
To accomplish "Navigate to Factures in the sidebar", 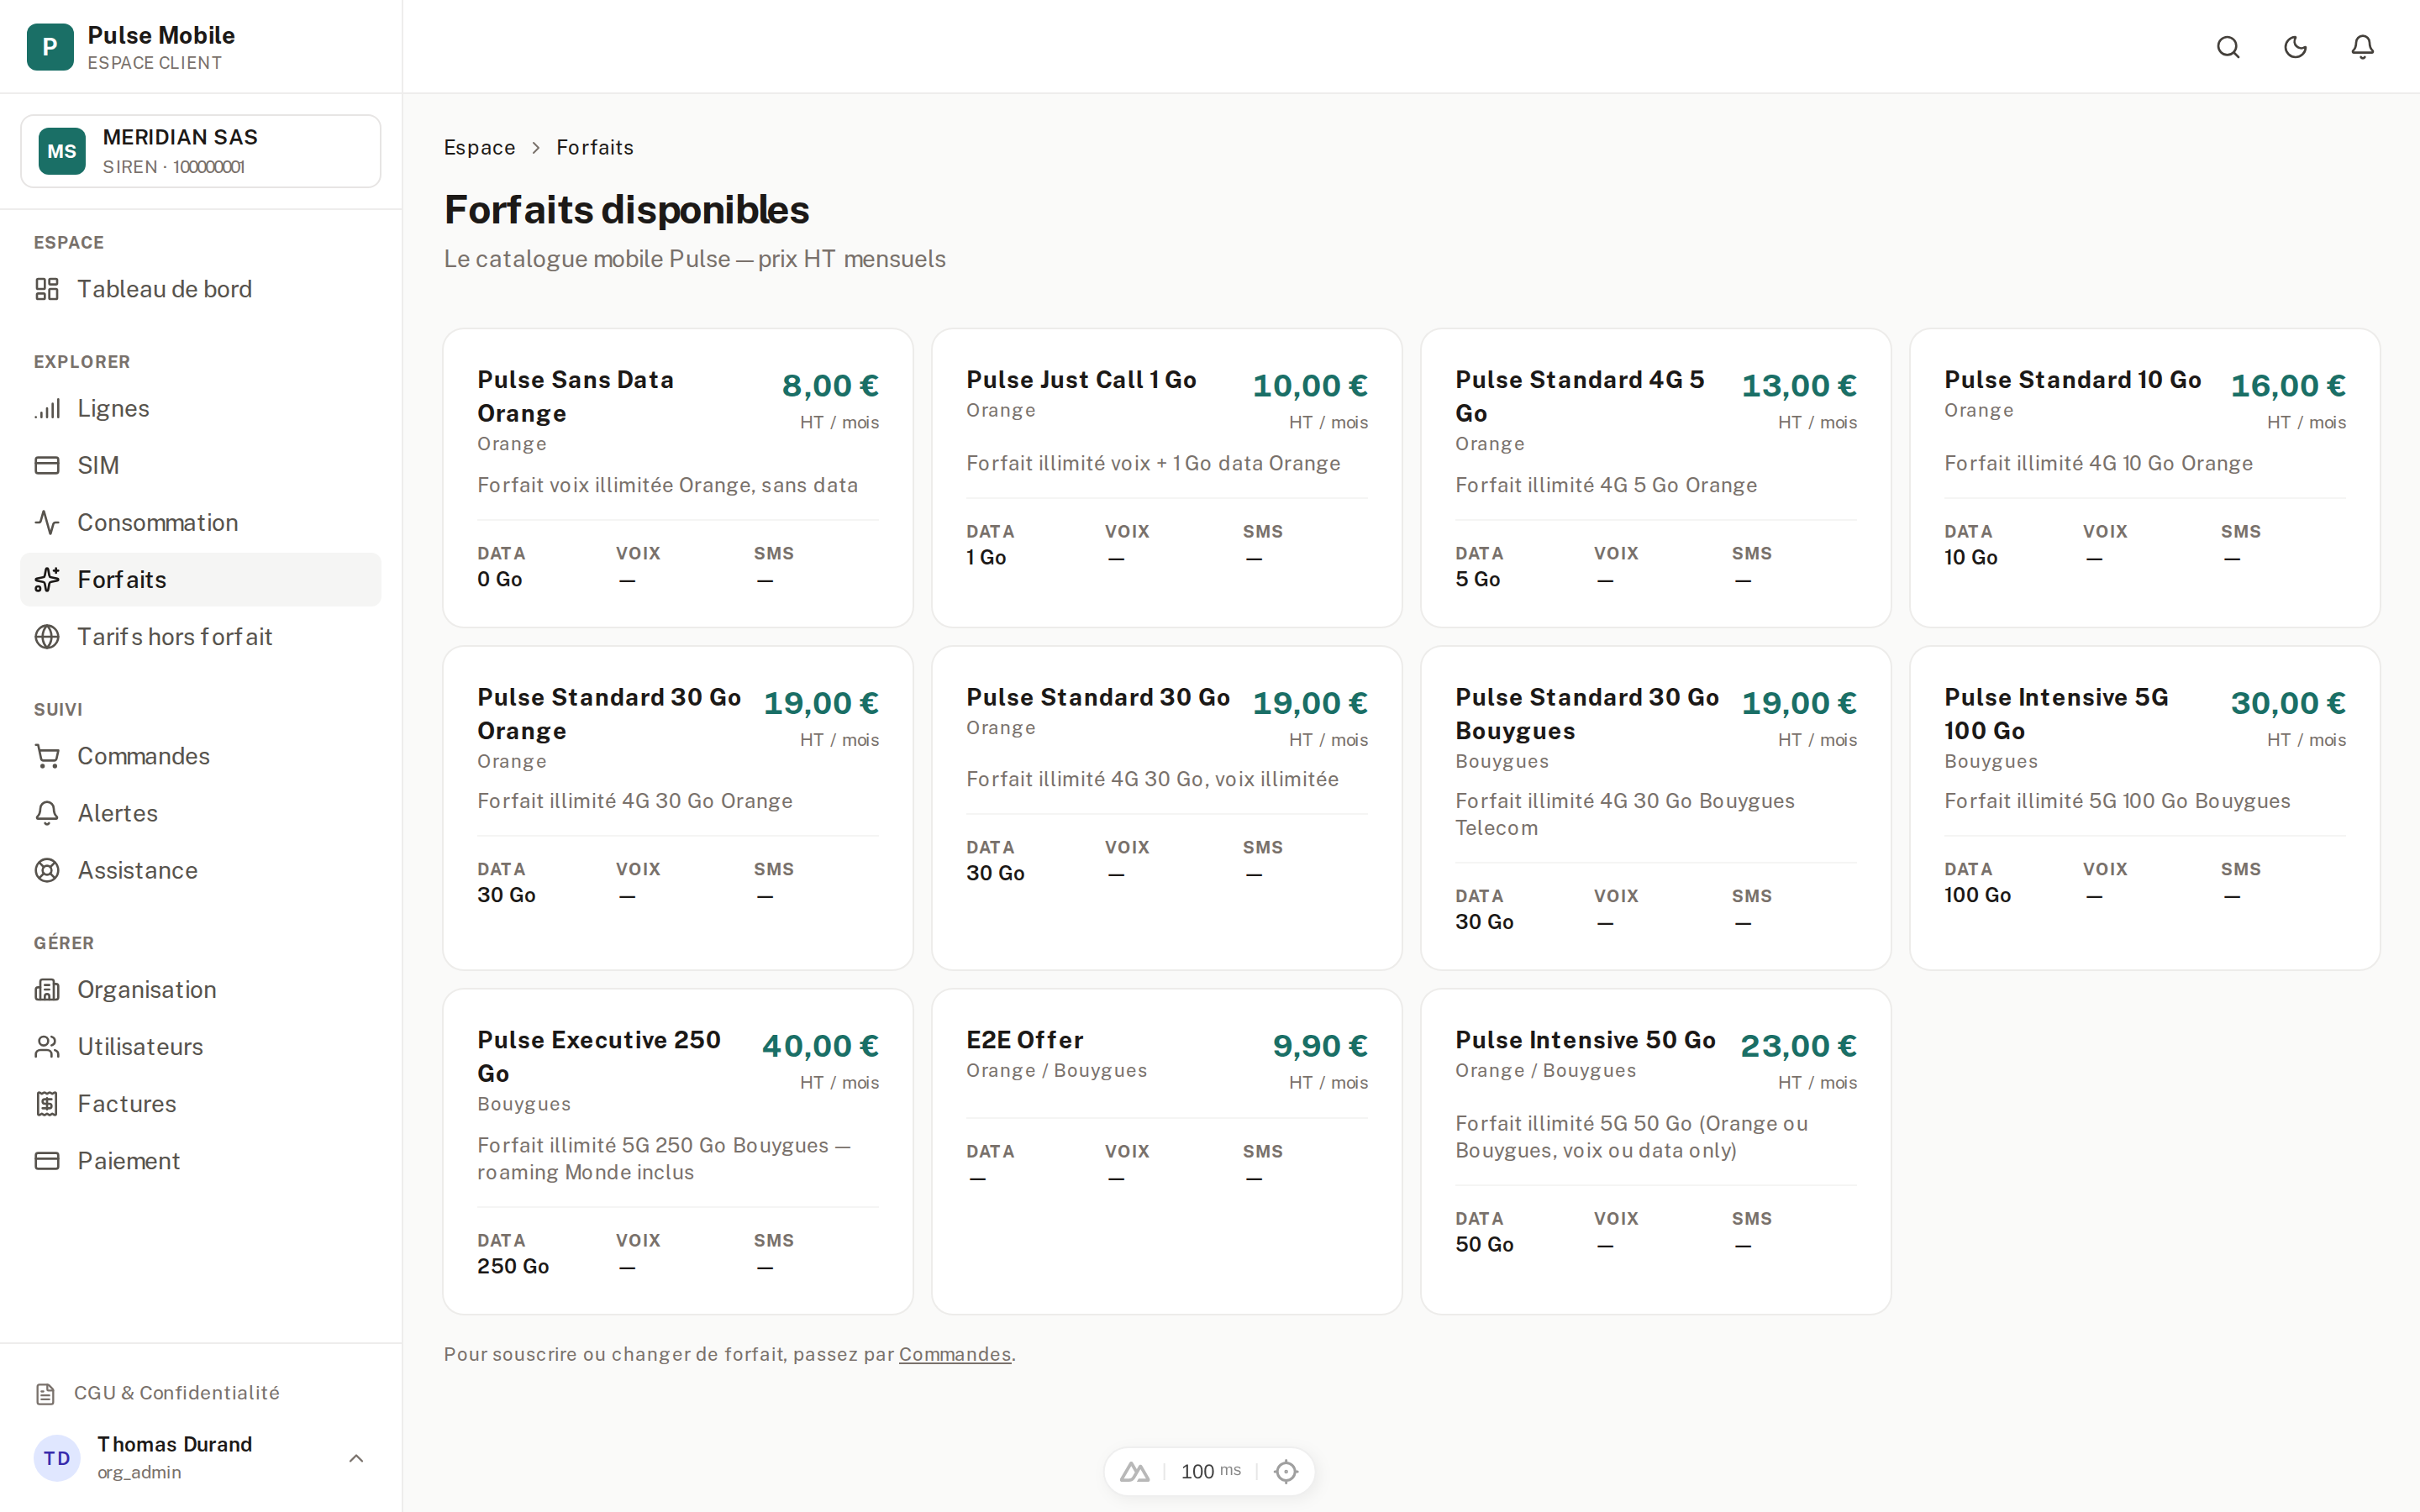I will 201,1103.
